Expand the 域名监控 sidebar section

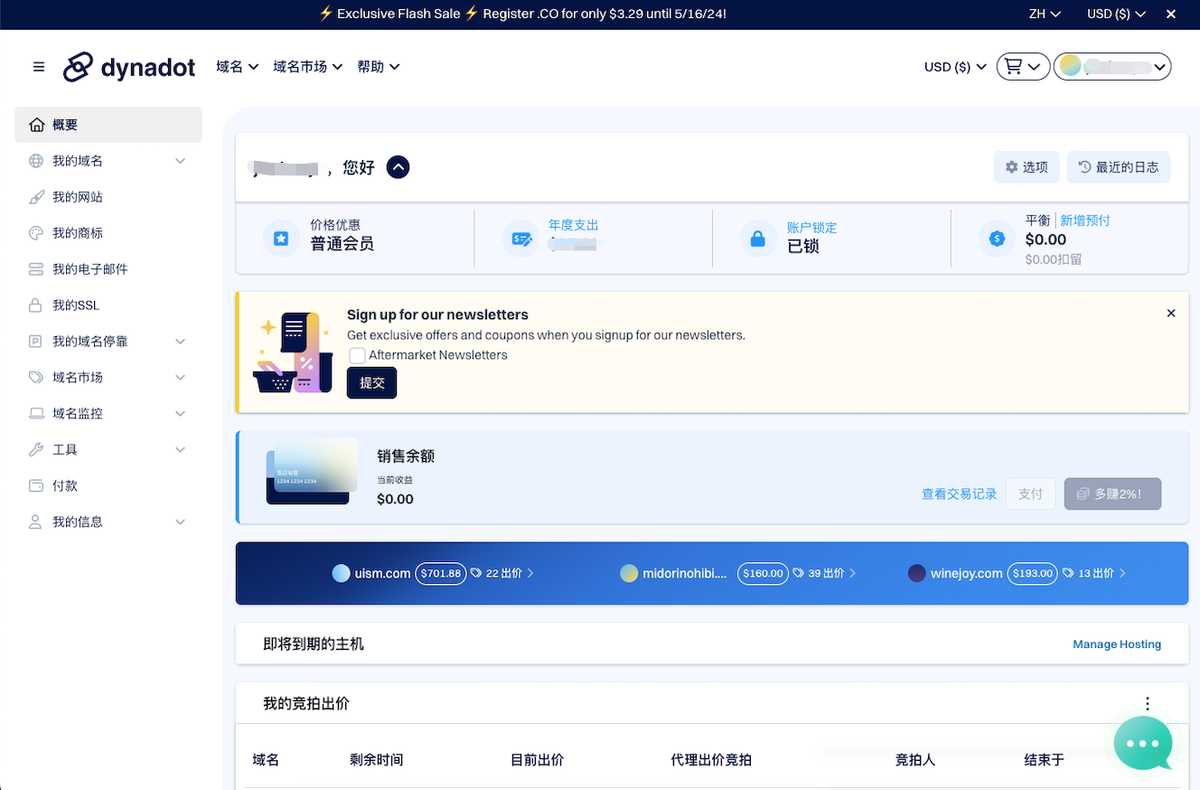click(180, 413)
